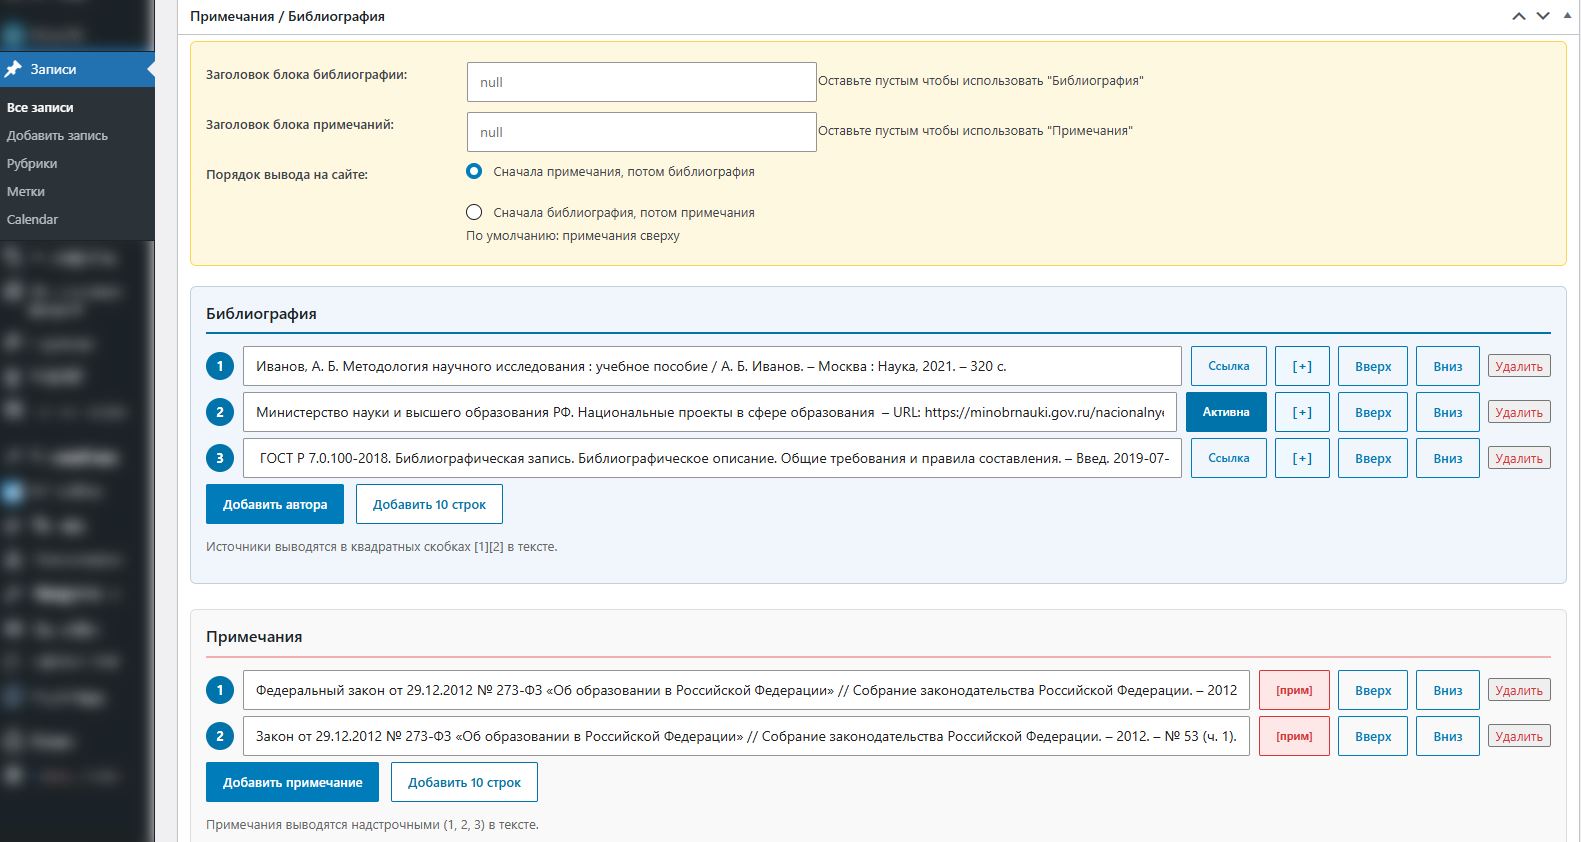Viewport: 1581px width, 842px height.
Task: Open 'Добавить запись' in the sidebar
Action: (x=57, y=135)
